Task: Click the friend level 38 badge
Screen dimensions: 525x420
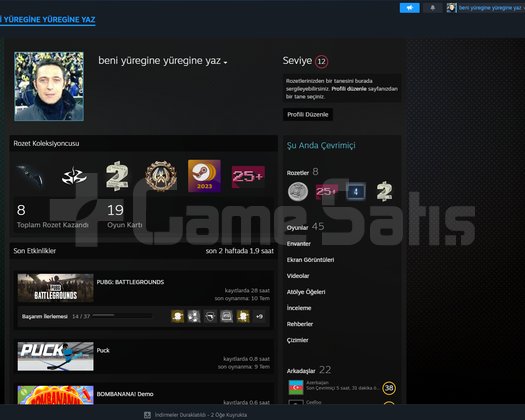Action: (389, 388)
